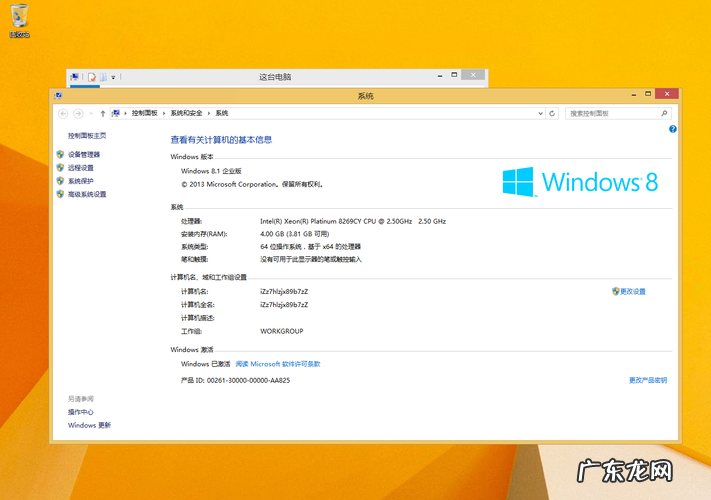This screenshot has width=711, height=500.
Task: Maximize the 这台电脑 window
Action: pyautogui.click(x=454, y=75)
